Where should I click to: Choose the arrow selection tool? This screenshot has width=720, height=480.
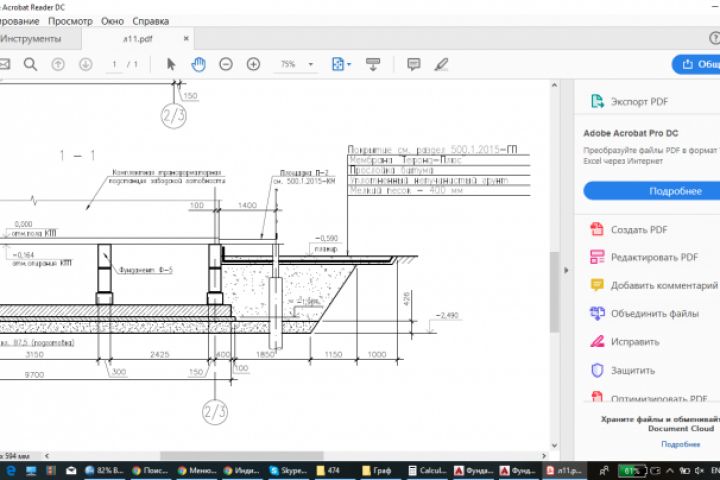click(x=171, y=64)
